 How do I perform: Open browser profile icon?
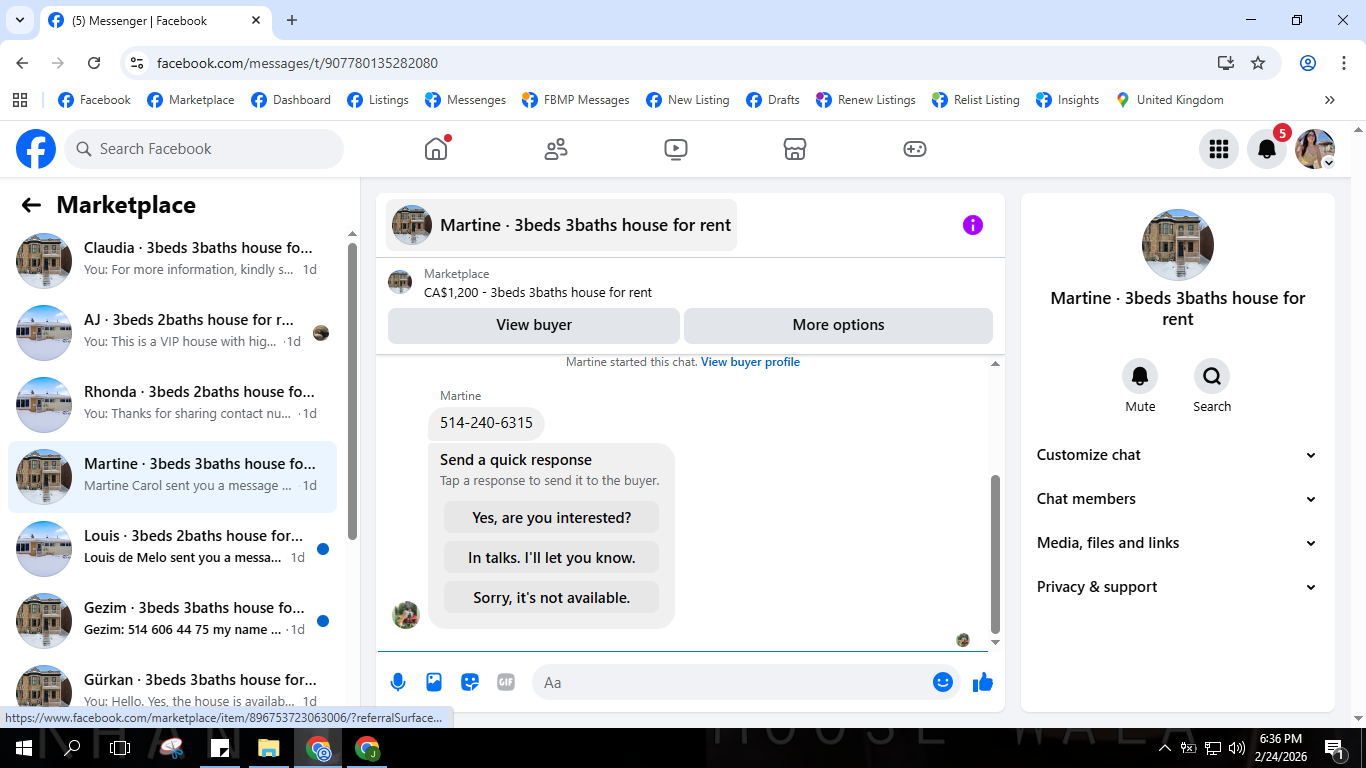(1308, 63)
